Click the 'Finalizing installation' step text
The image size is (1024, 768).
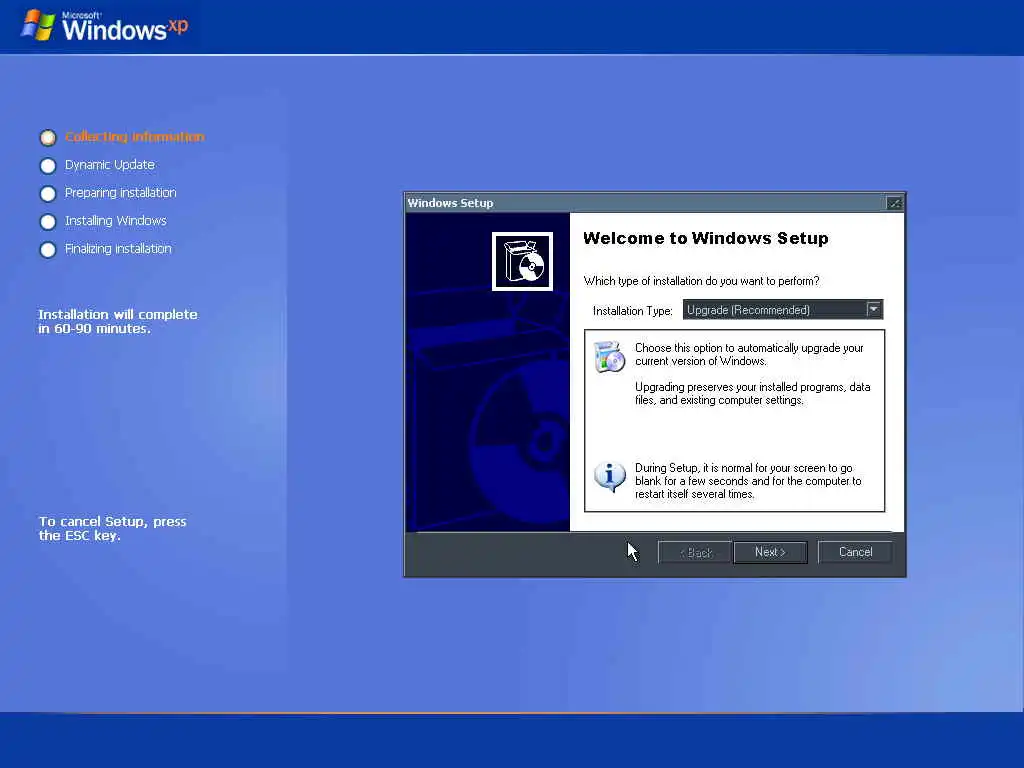click(118, 249)
